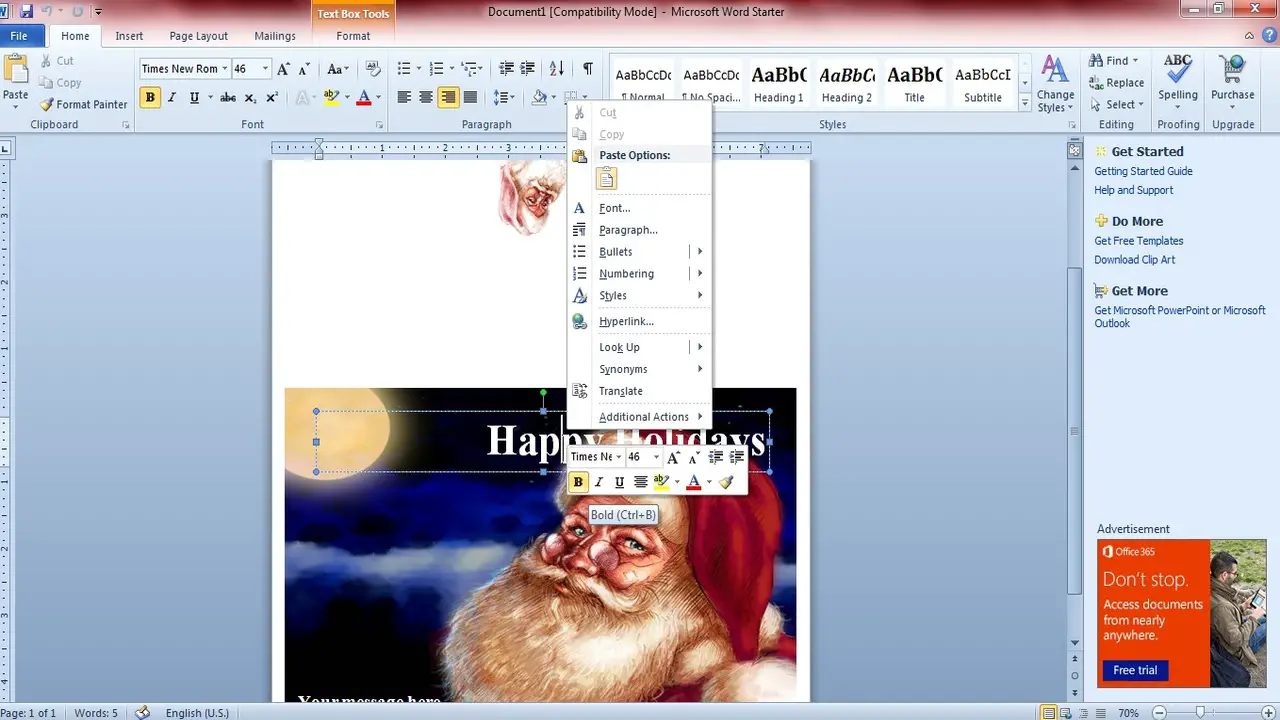Toggle Italic on the floating mini toolbar
Viewport: 1280px width, 720px height.
click(x=599, y=482)
